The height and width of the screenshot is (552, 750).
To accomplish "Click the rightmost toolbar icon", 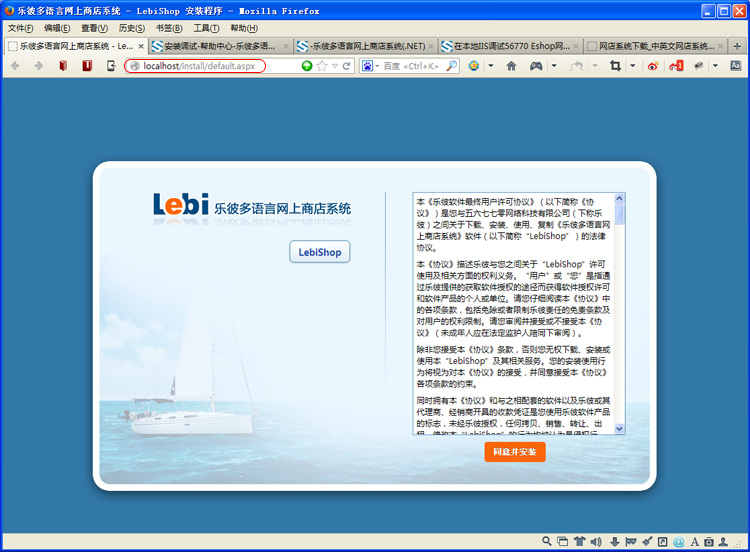I will 736,66.
